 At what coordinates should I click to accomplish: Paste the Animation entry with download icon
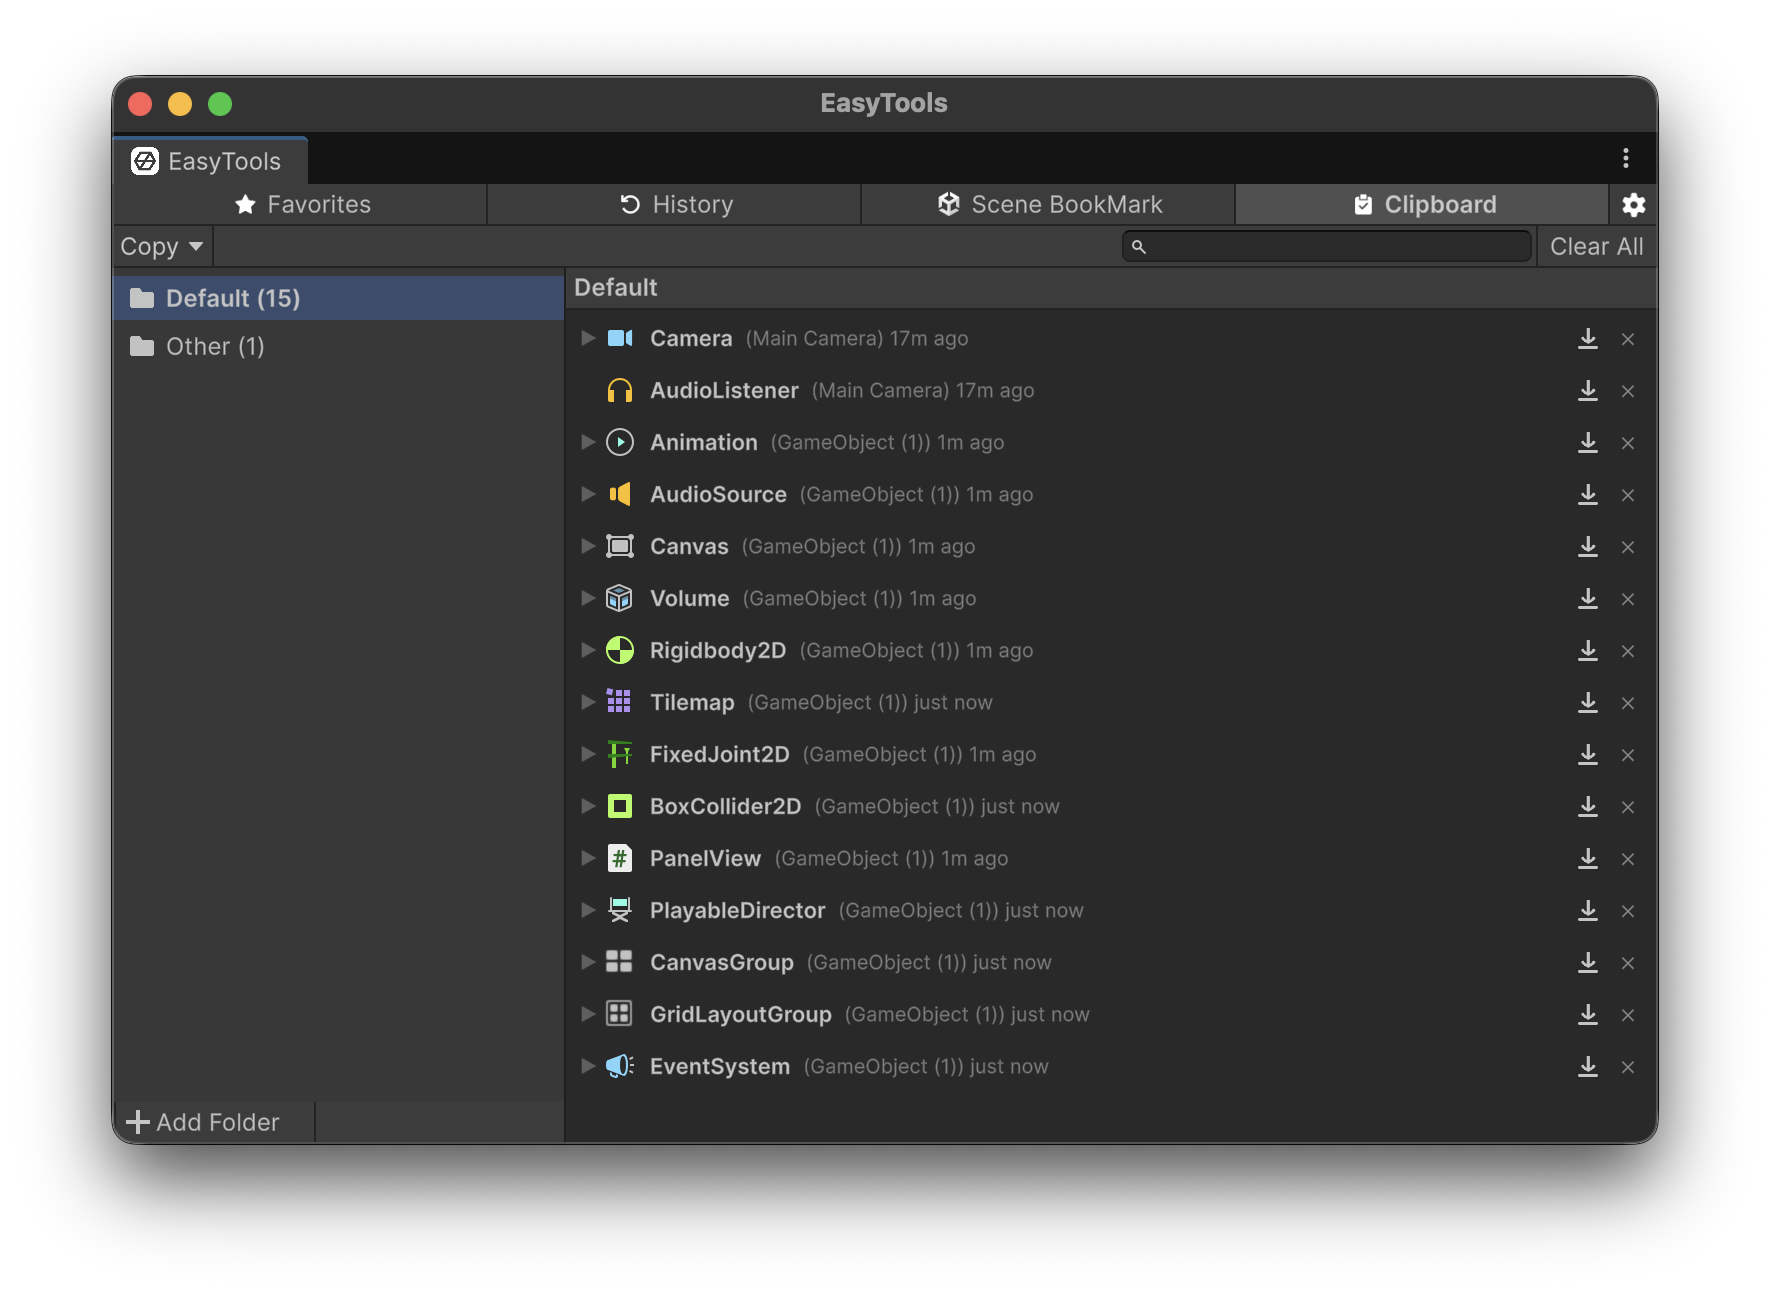[1588, 443]
